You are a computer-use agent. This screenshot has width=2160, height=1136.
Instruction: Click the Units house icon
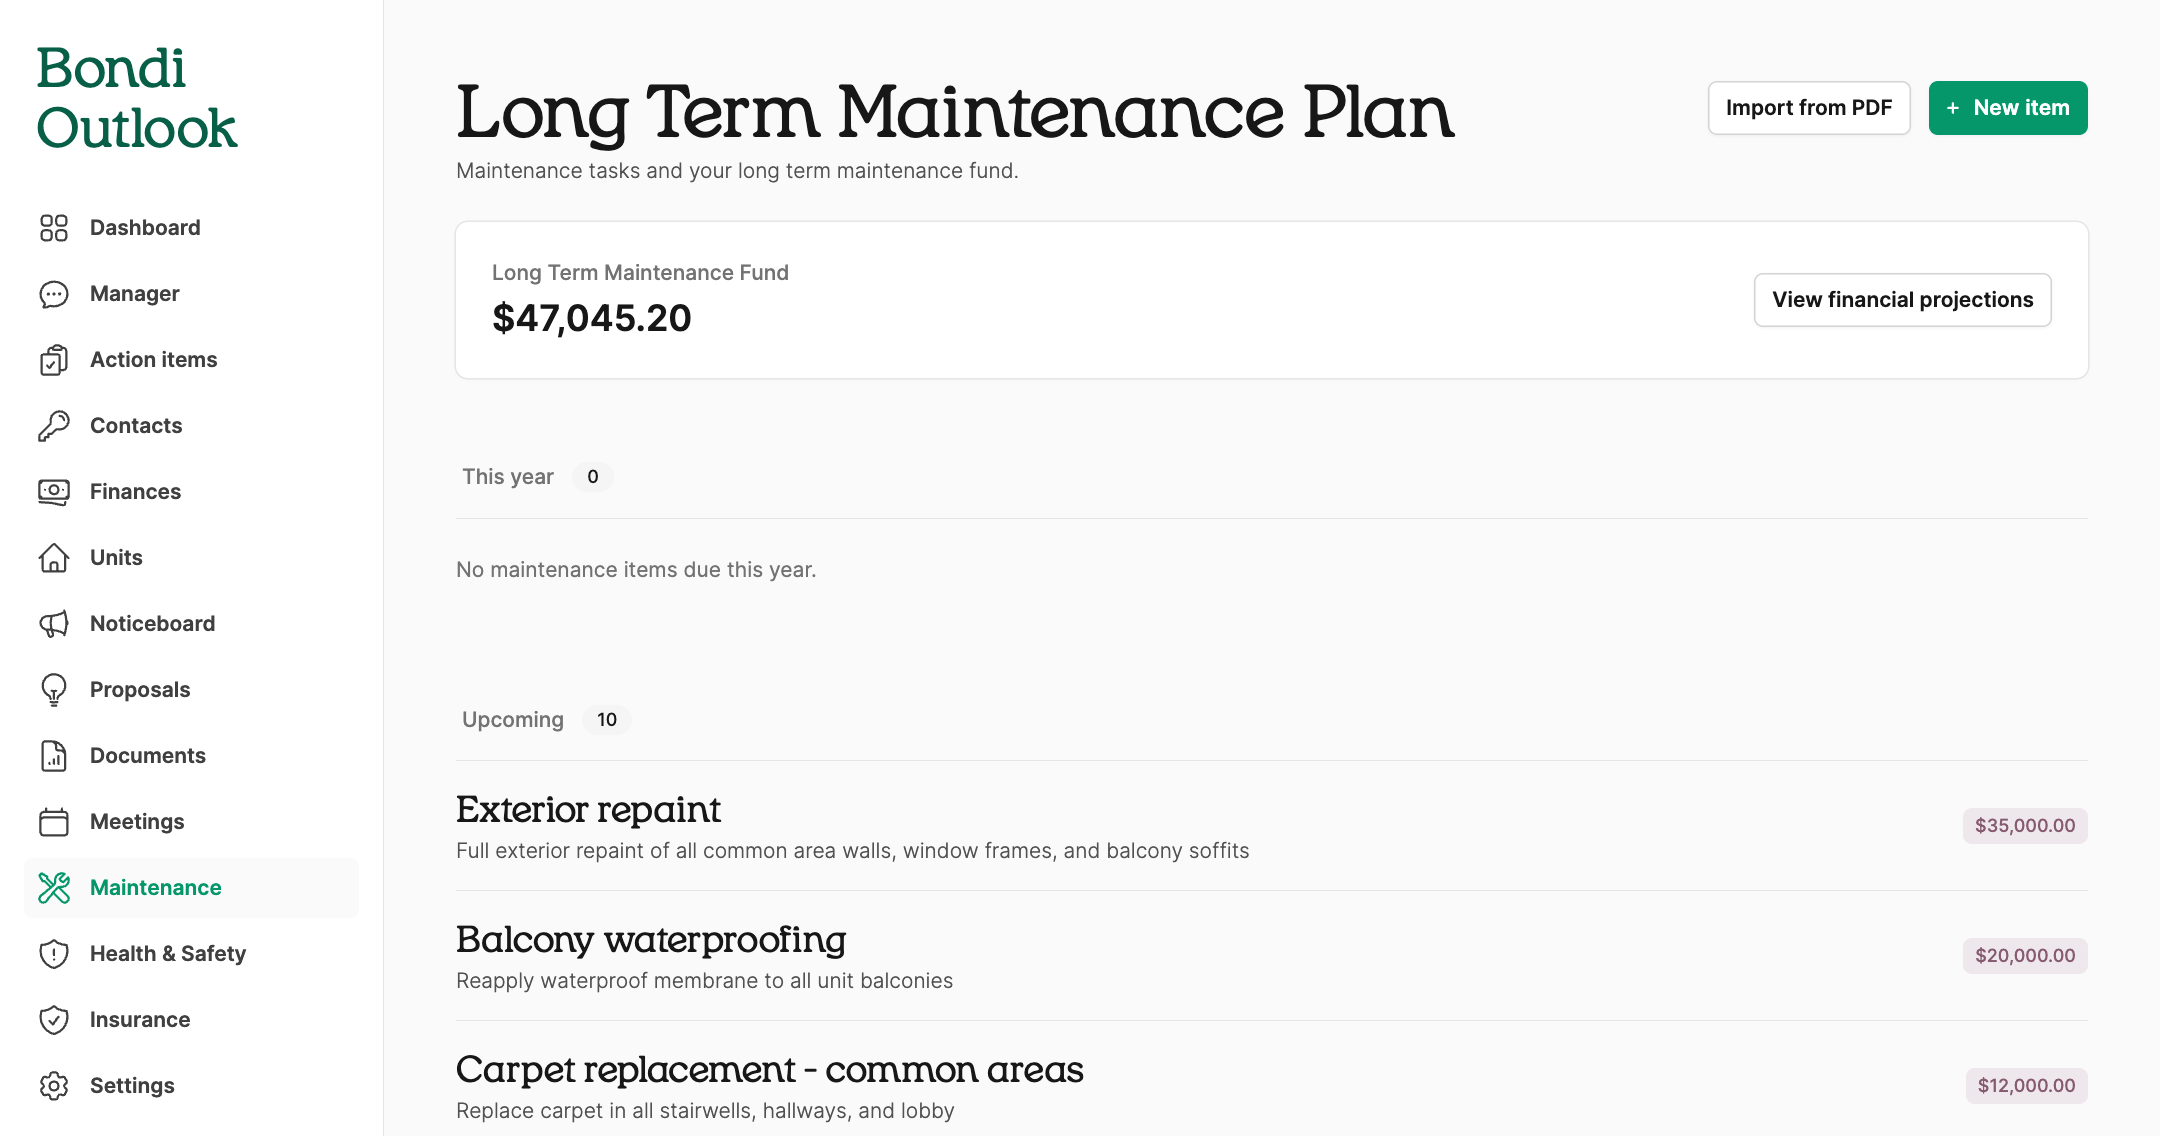[x=54, y=558]
